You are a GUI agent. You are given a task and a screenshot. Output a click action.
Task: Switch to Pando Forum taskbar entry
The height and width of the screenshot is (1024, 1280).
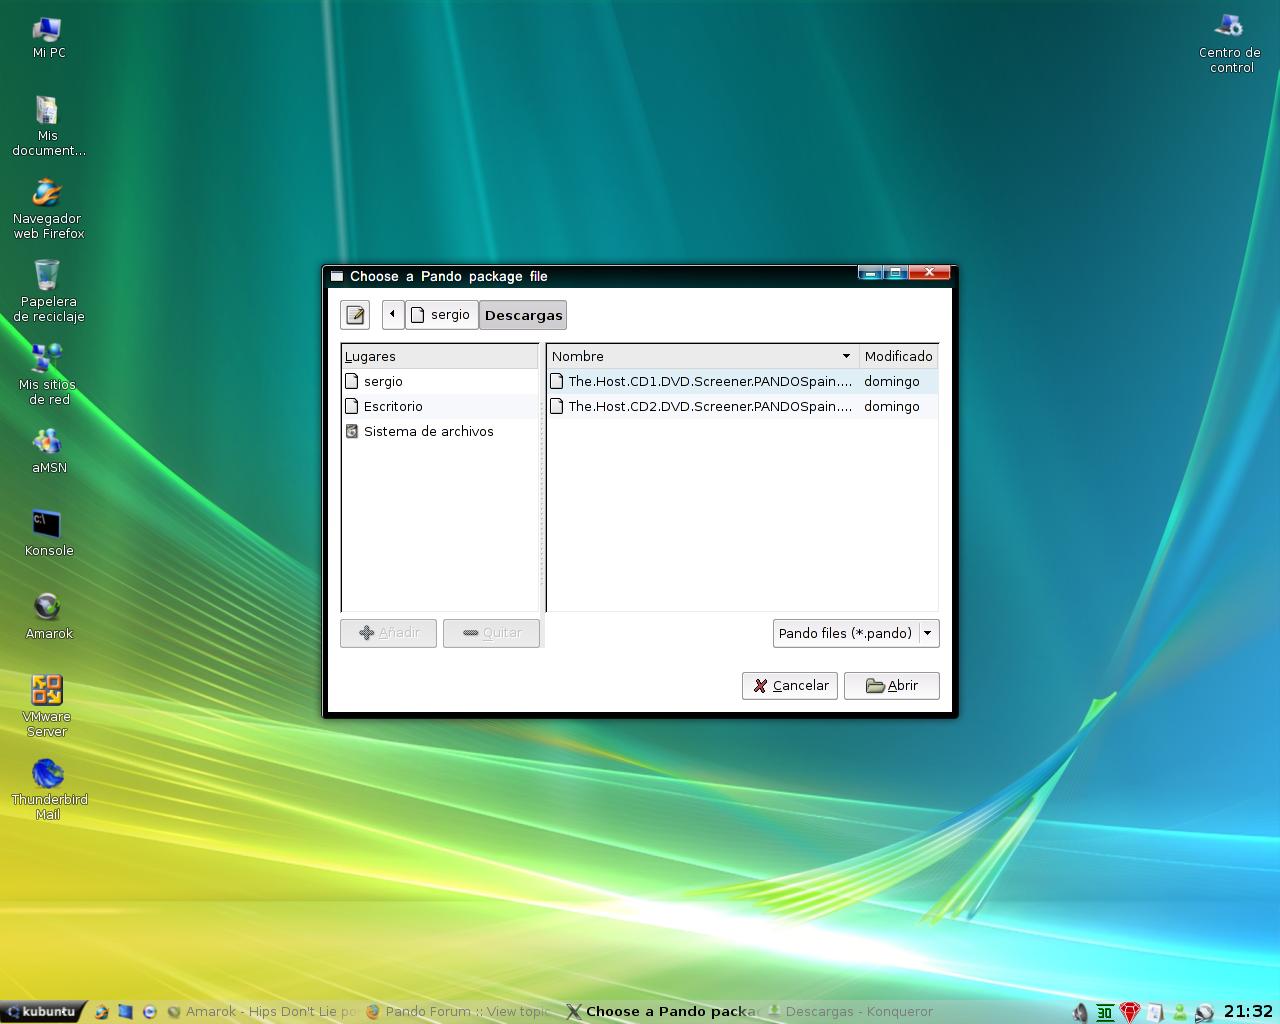pyautogui.click(x=458, y=1012)
